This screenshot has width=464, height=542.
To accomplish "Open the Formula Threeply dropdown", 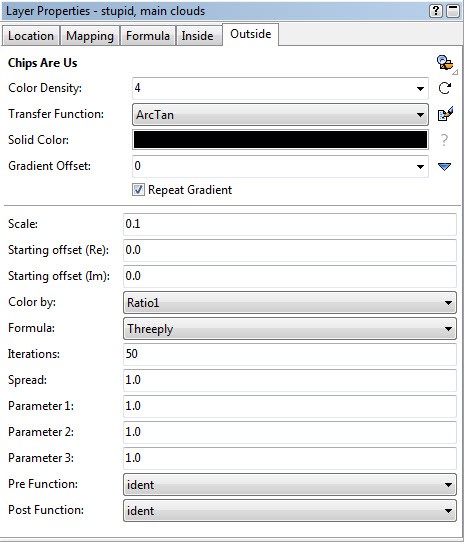I will click(290, 328).
